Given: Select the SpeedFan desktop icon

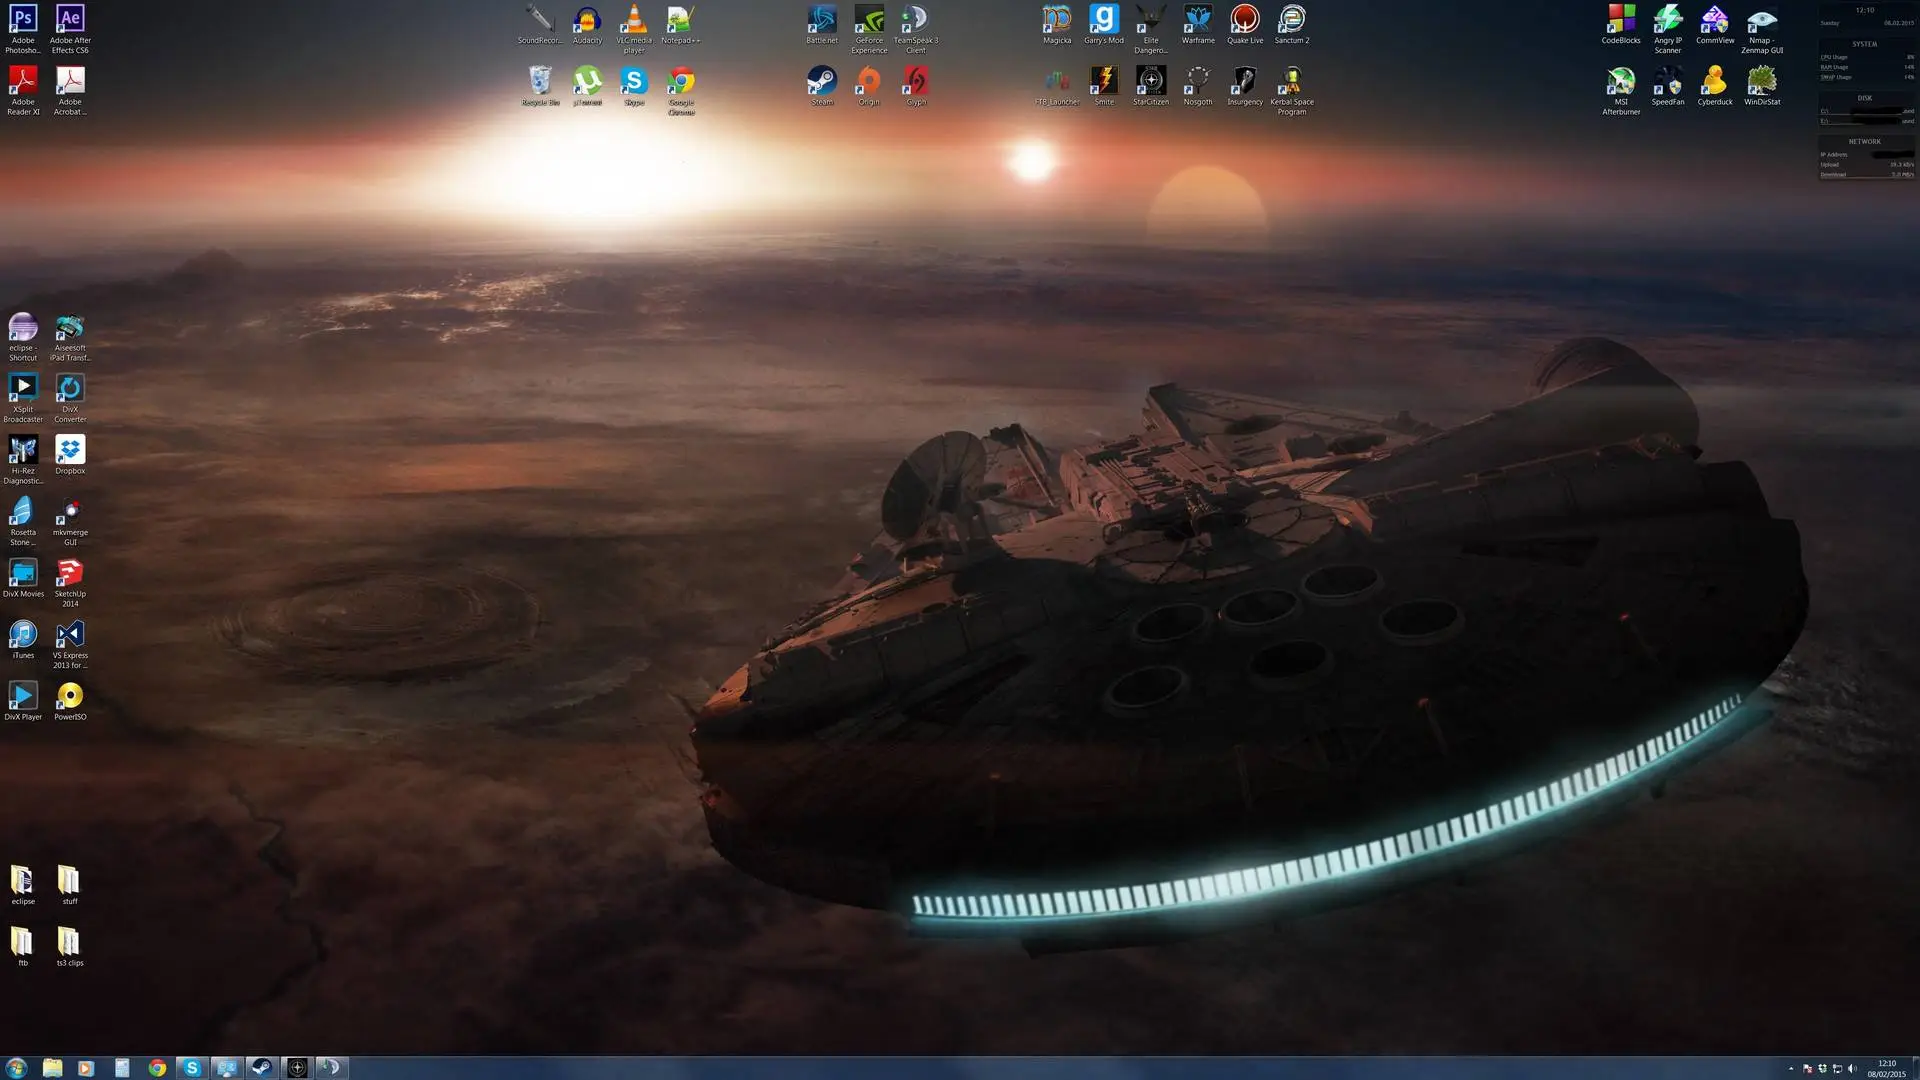Looking at the screenshot, I should (1668, 86).
